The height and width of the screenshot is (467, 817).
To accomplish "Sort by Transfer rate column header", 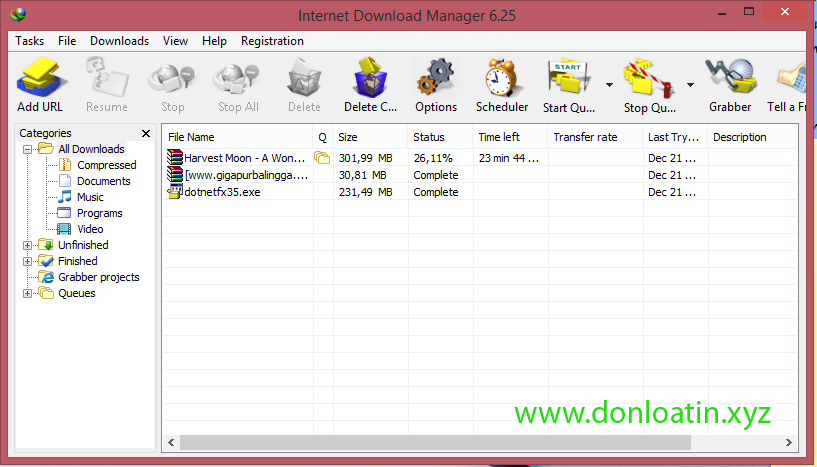I will coord(596,137).
